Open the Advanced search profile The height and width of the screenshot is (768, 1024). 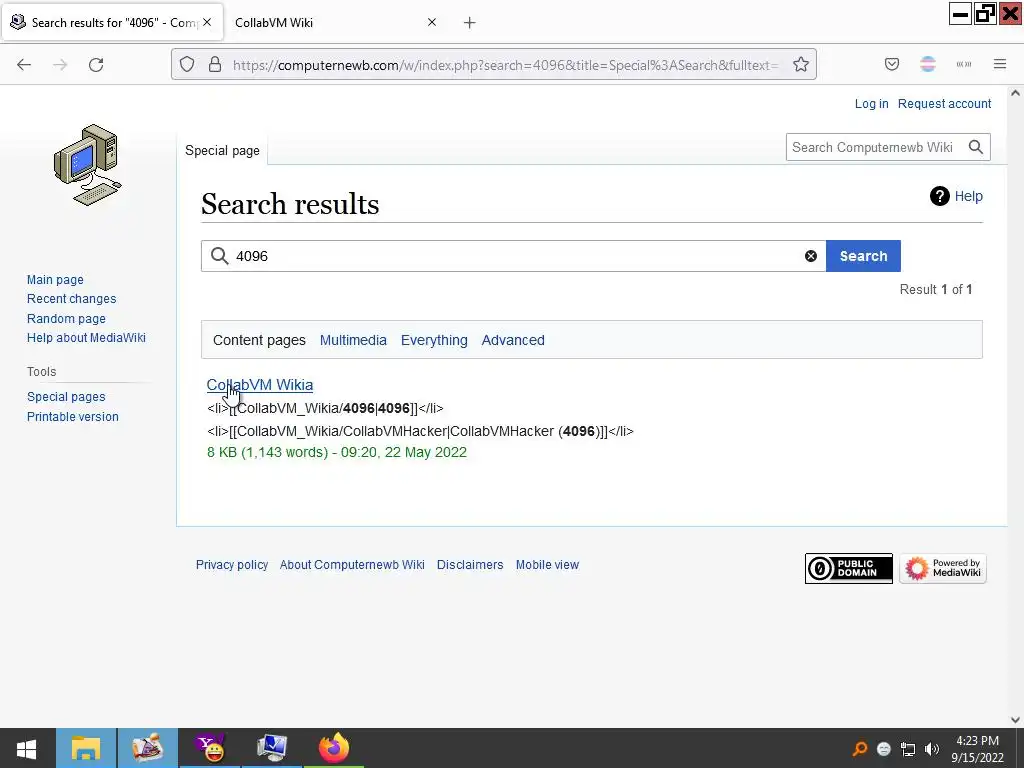pos(513,340)
